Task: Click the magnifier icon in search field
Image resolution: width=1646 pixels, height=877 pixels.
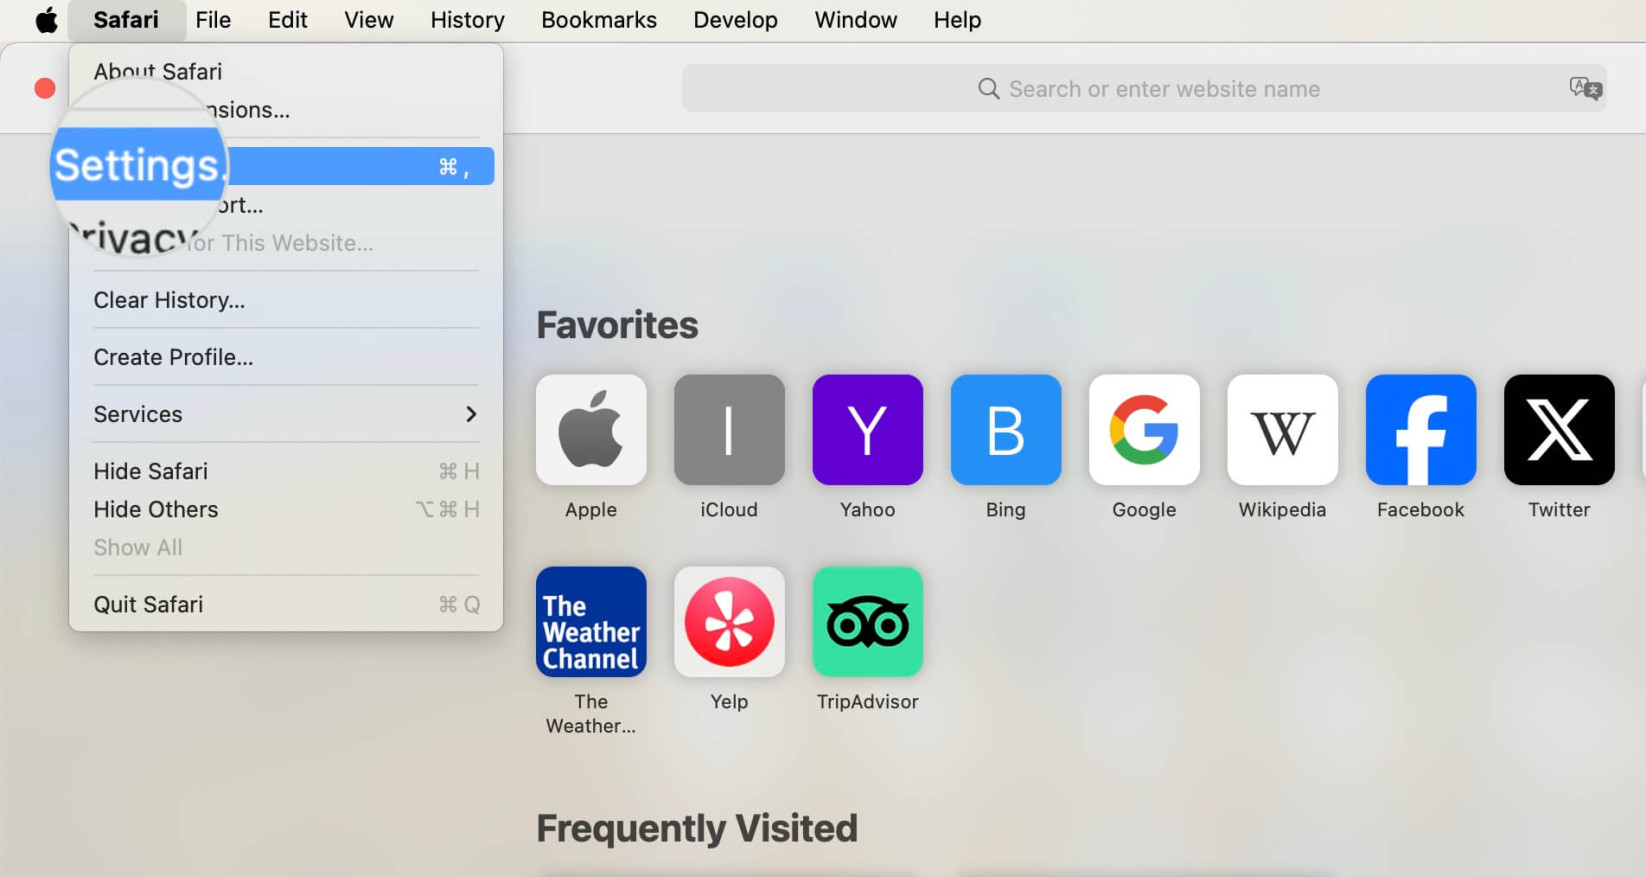Action: click(x=988, y=89)
